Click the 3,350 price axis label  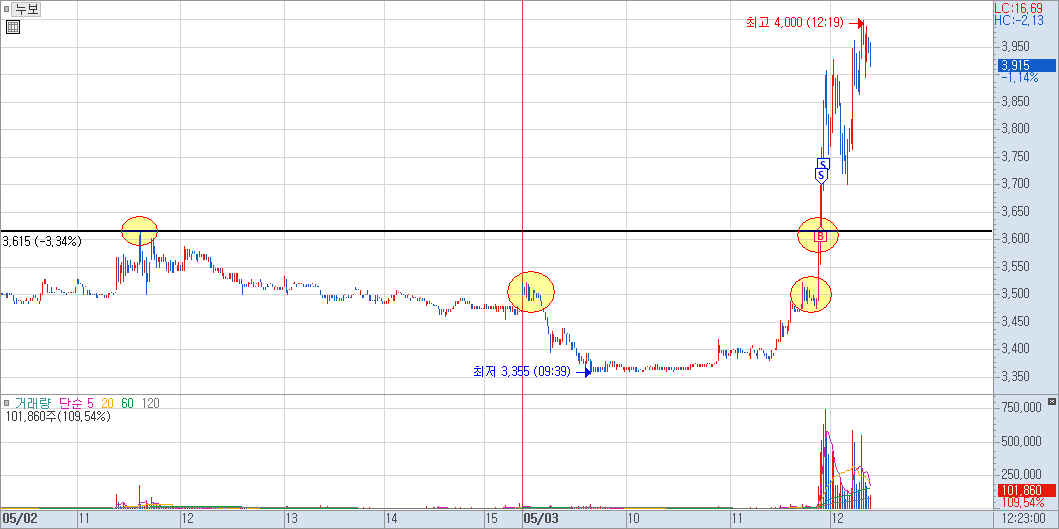[1016, 376]
